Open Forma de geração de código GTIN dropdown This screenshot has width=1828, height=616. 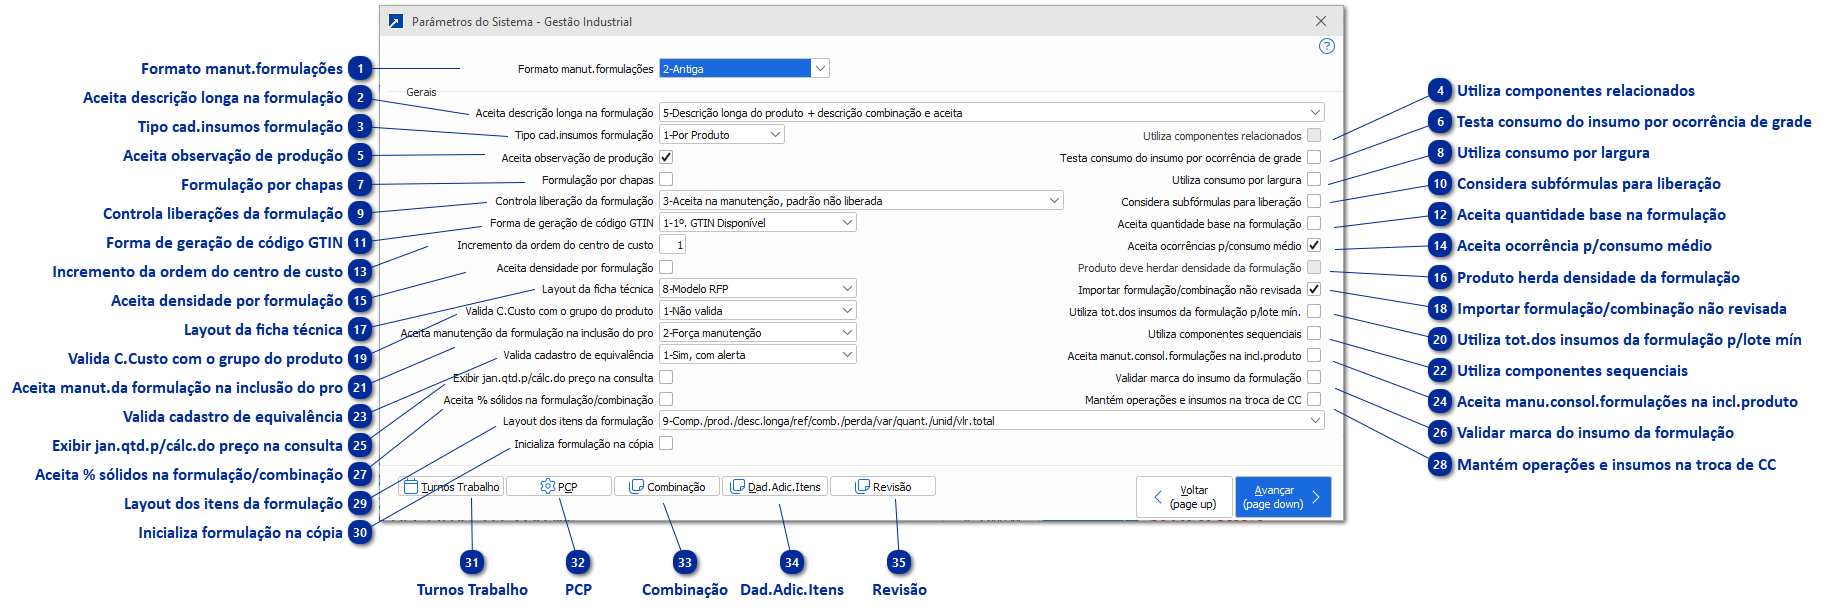[847, 223]
